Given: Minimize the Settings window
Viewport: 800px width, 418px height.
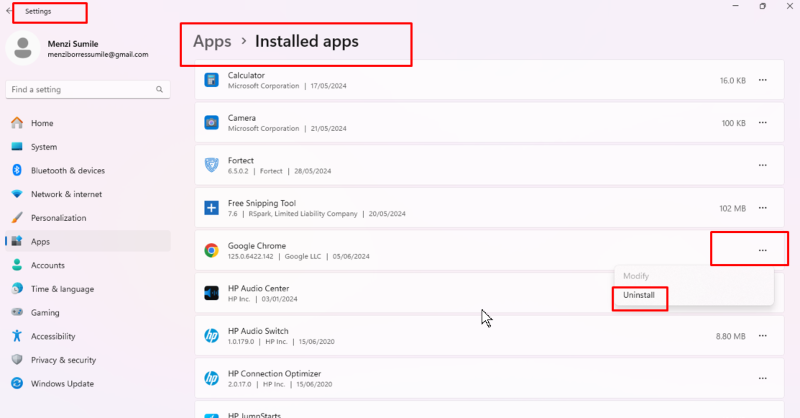Looking at the screenshot, I should (x=735, y=6).
